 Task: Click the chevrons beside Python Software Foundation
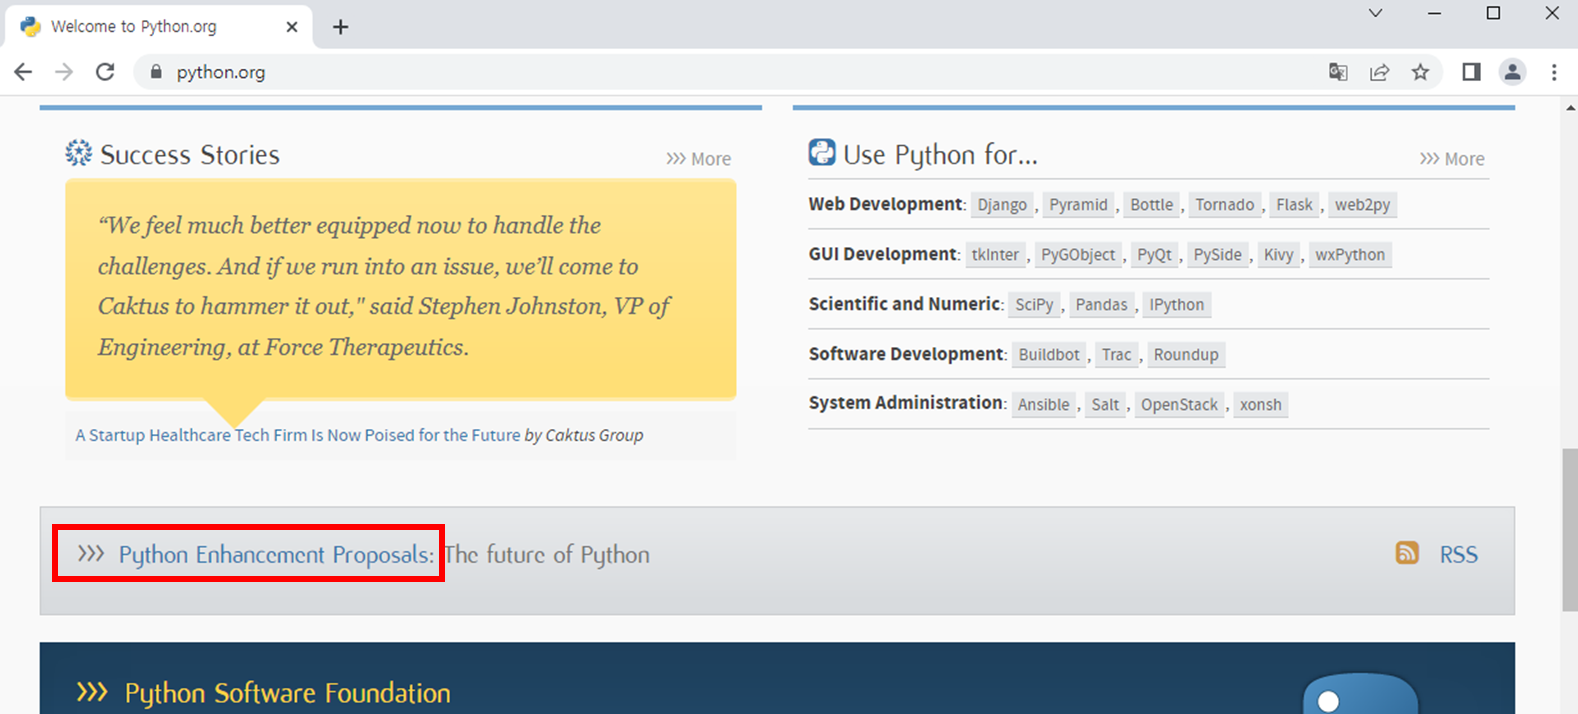pyautogui.click(x=92, y=691)
